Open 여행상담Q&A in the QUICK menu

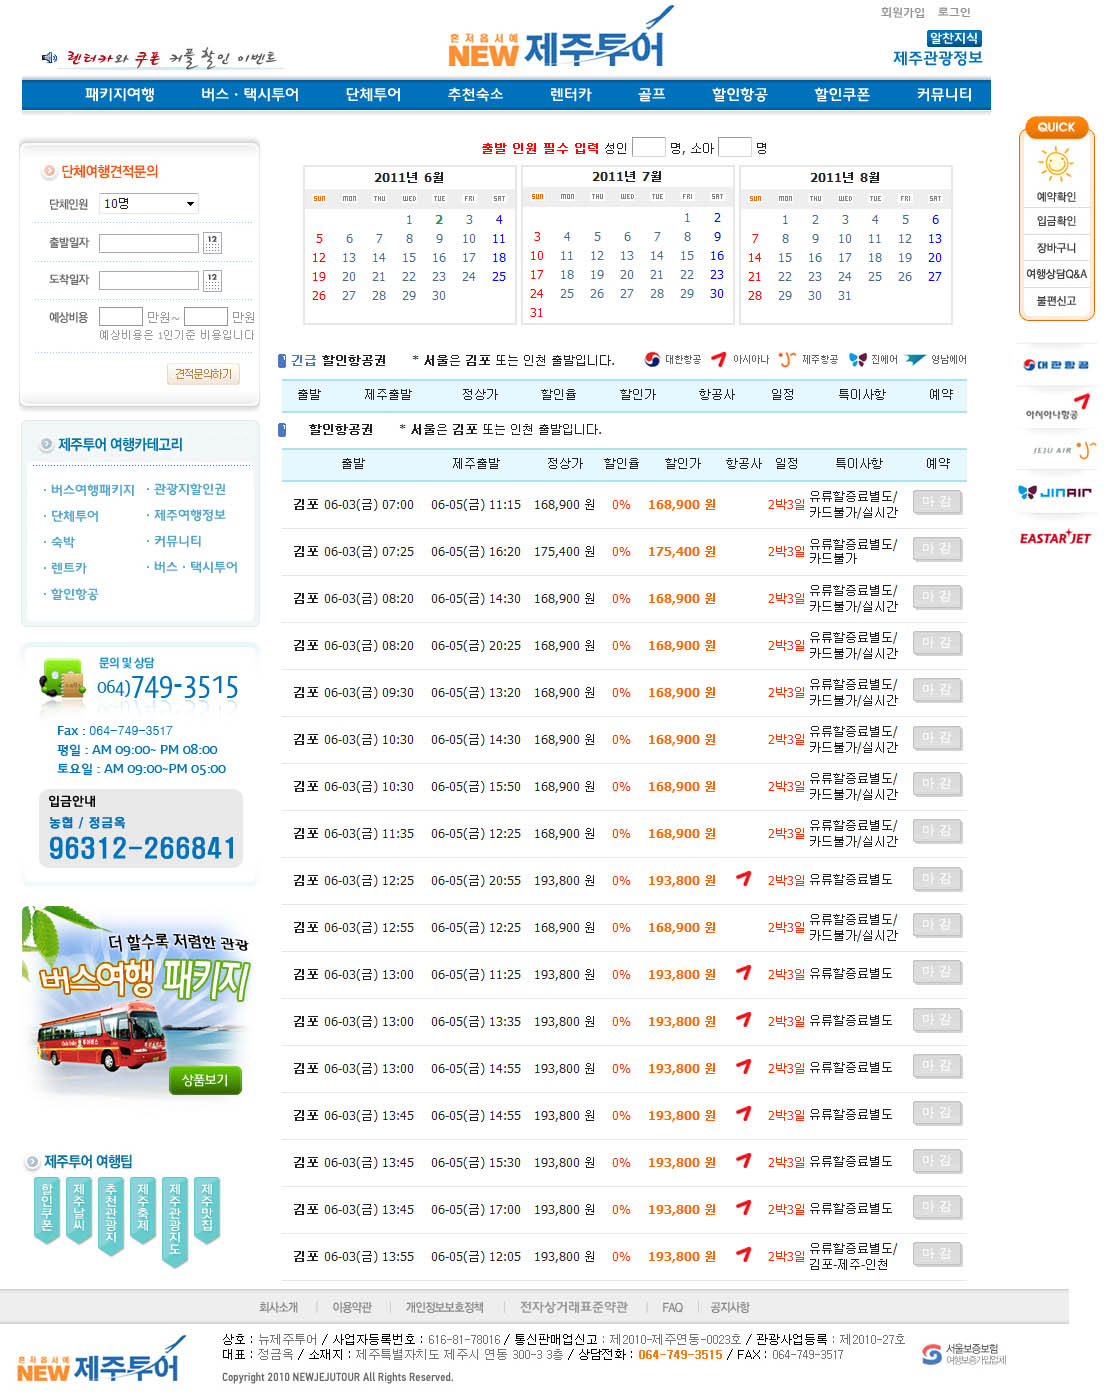coord(1056,274)
